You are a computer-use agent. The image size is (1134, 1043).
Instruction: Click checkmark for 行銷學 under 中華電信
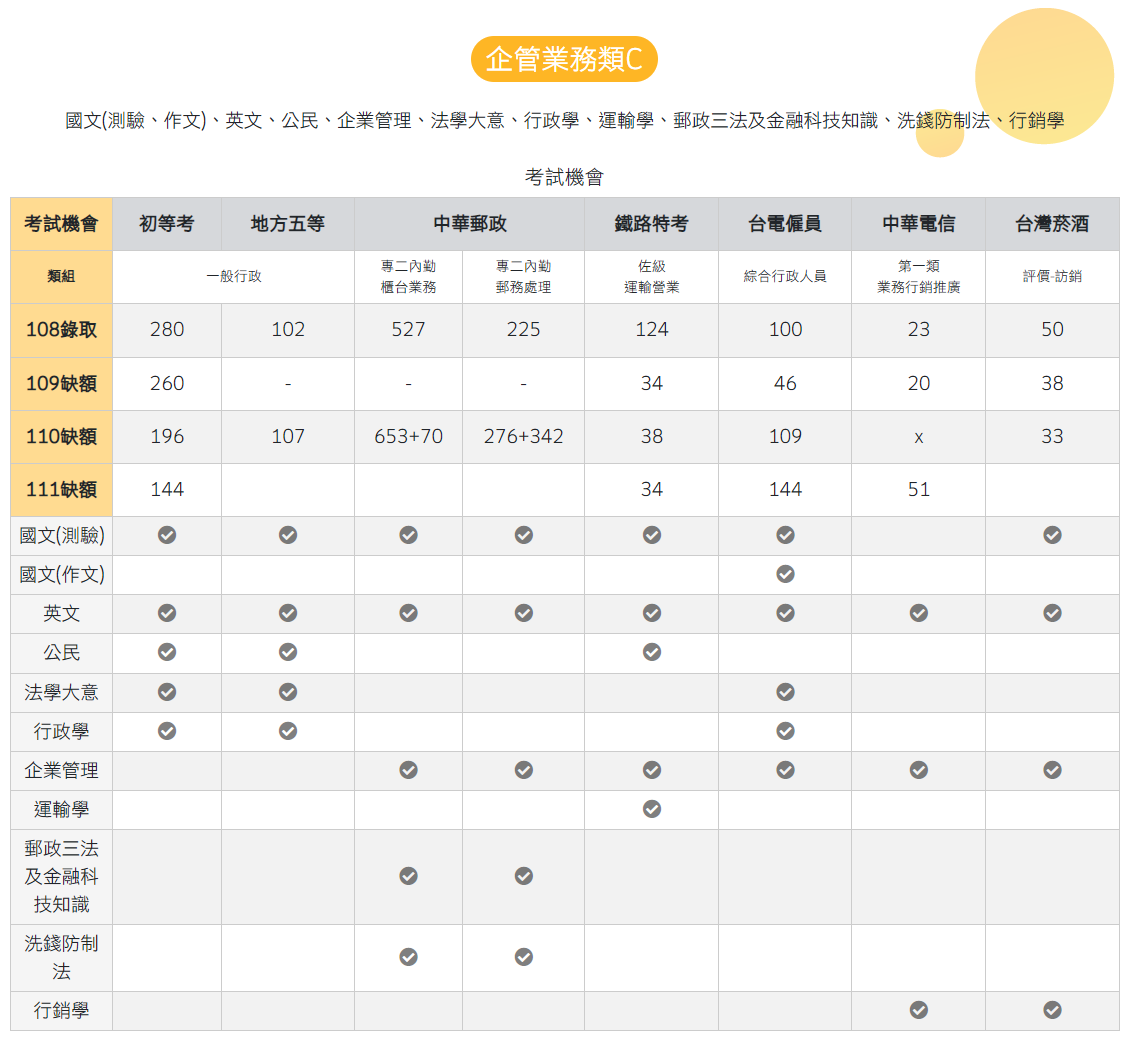pyautogui.click(x=918, y=1010)
